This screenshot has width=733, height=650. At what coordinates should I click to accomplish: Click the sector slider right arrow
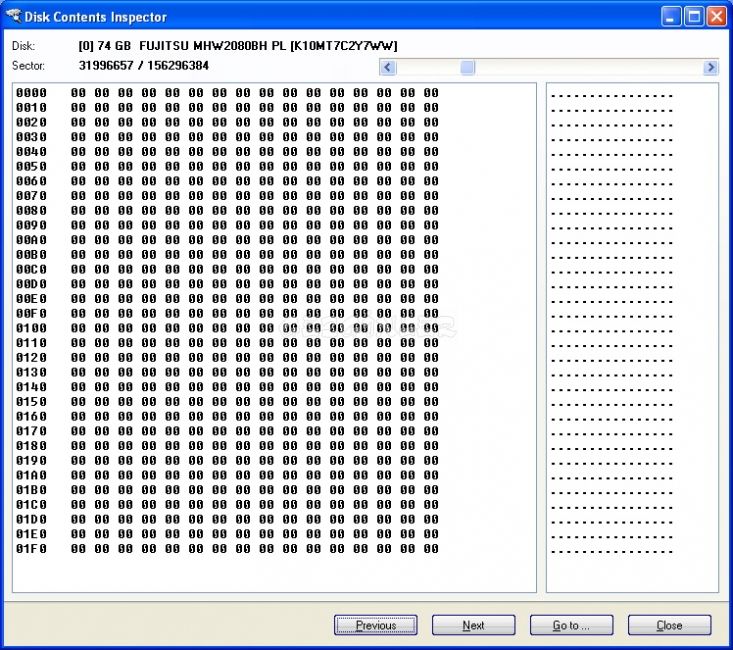[x=711, y=67]
